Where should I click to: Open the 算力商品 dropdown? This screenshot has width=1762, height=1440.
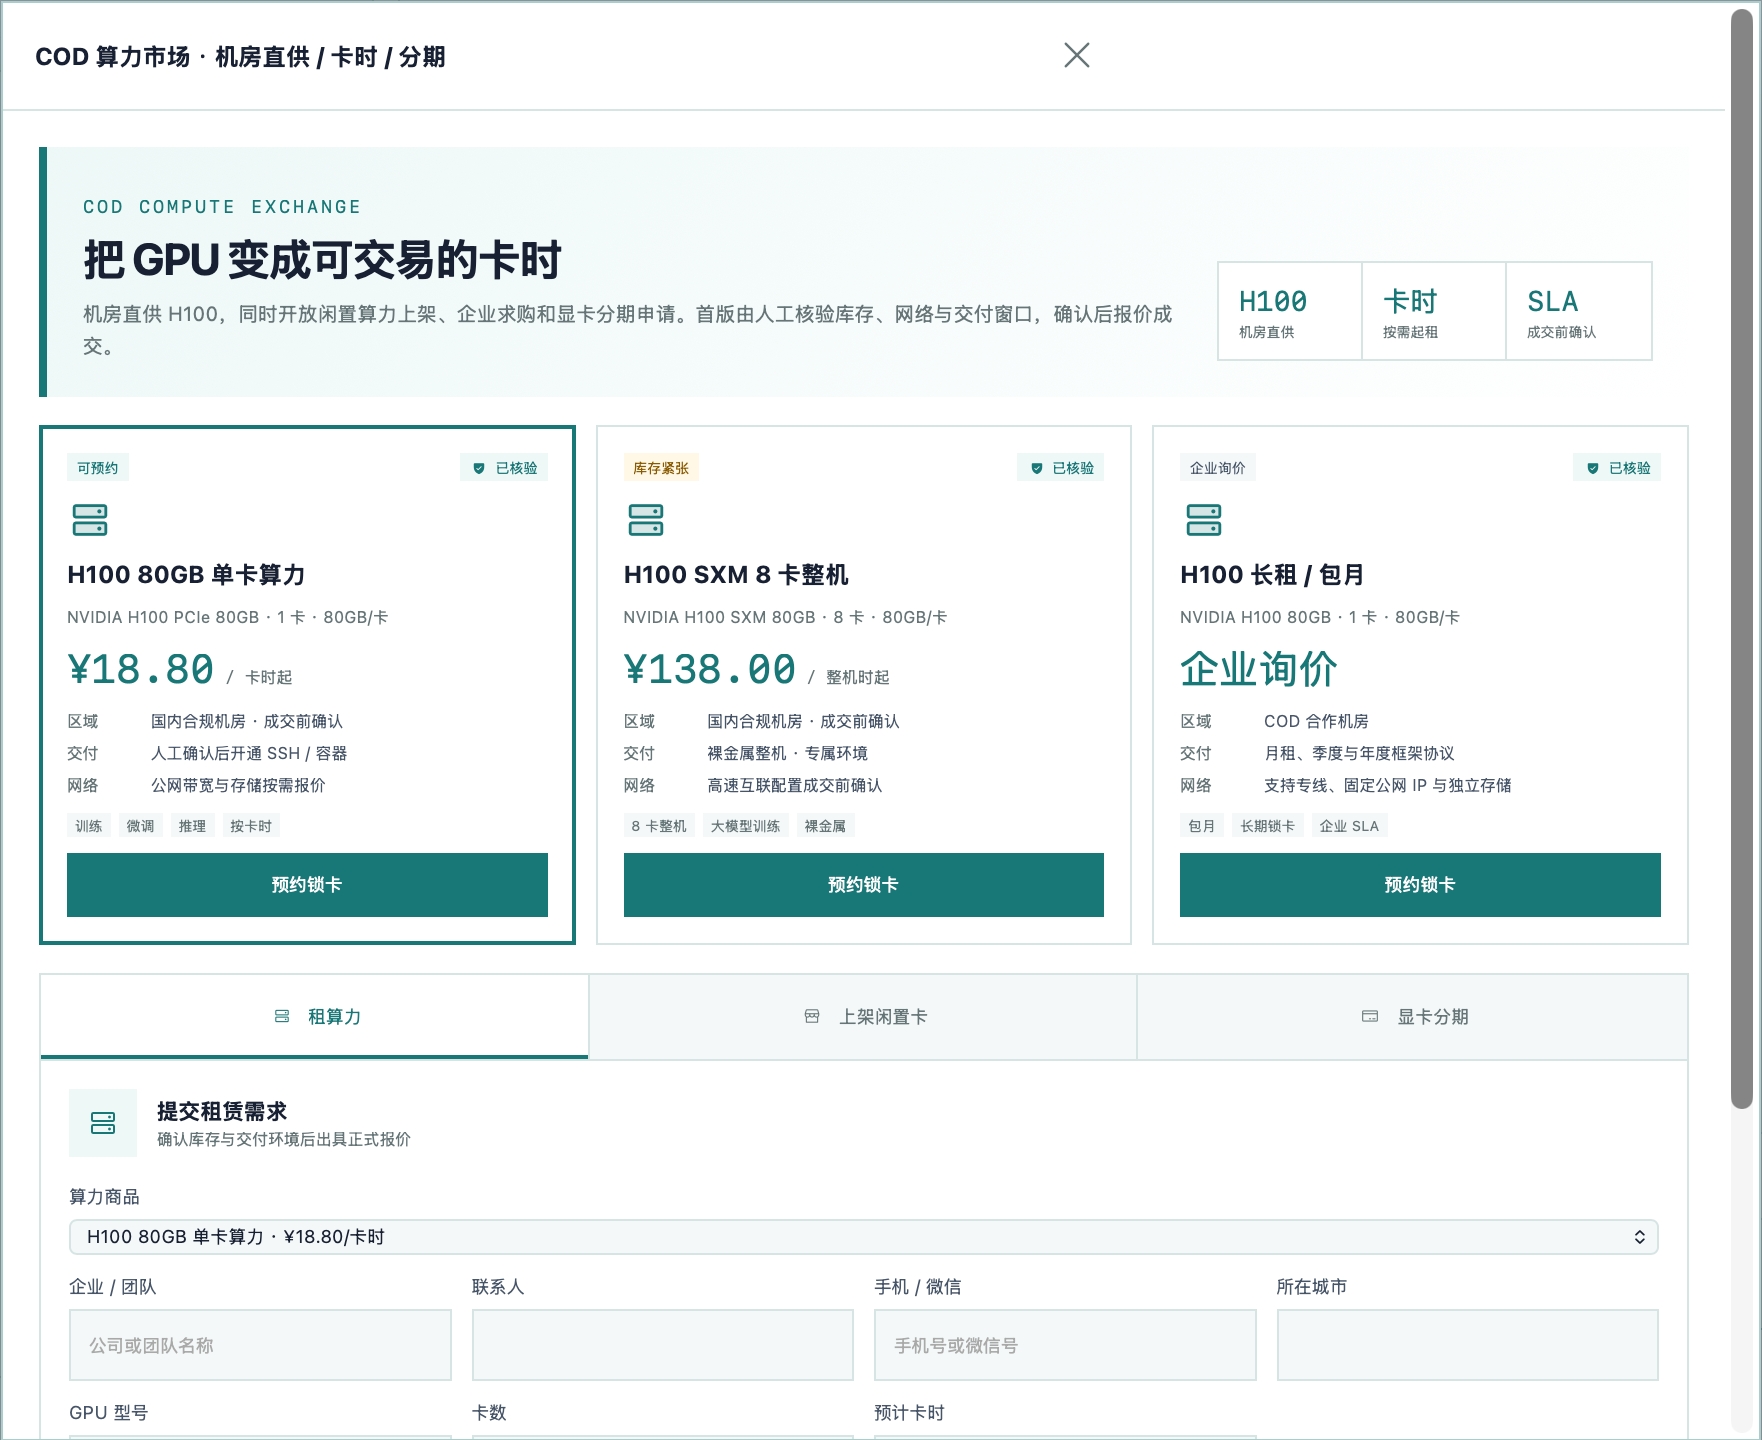point(864,1237)
